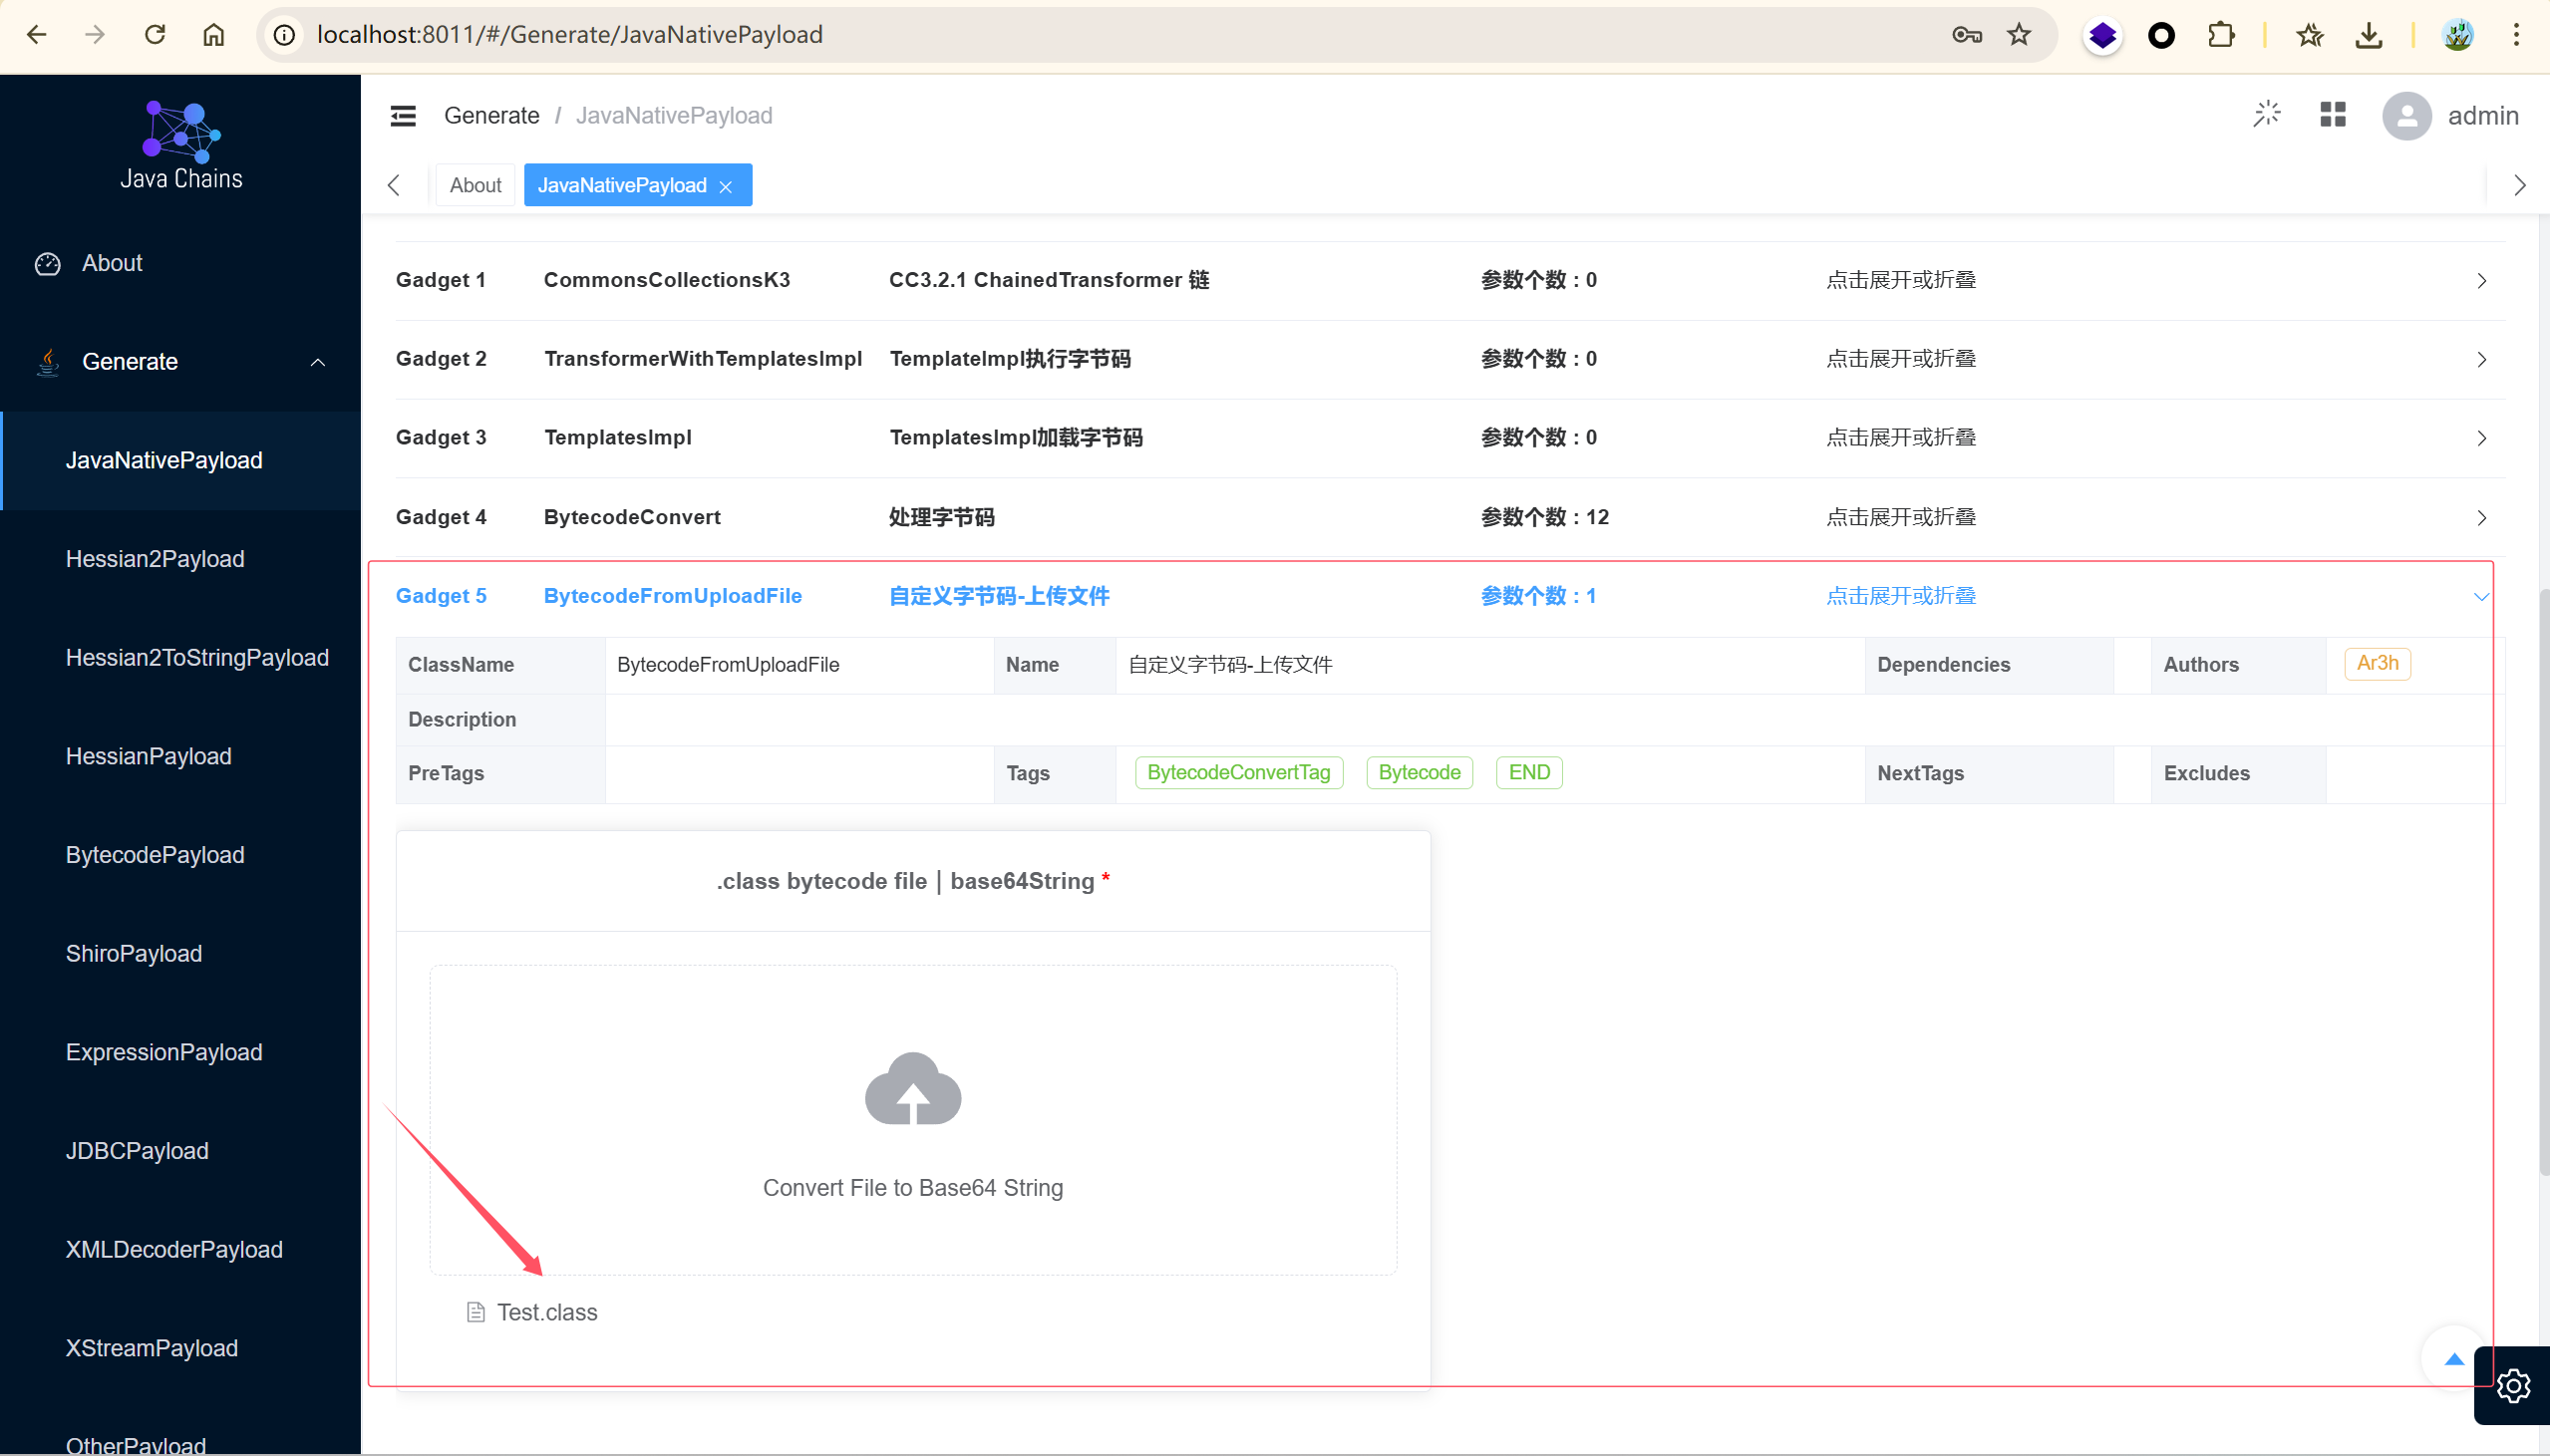Click the back-to-top arrow button
Image resolution: width=2550 pixels, height=1456 pixels.
[2453, 1358]
